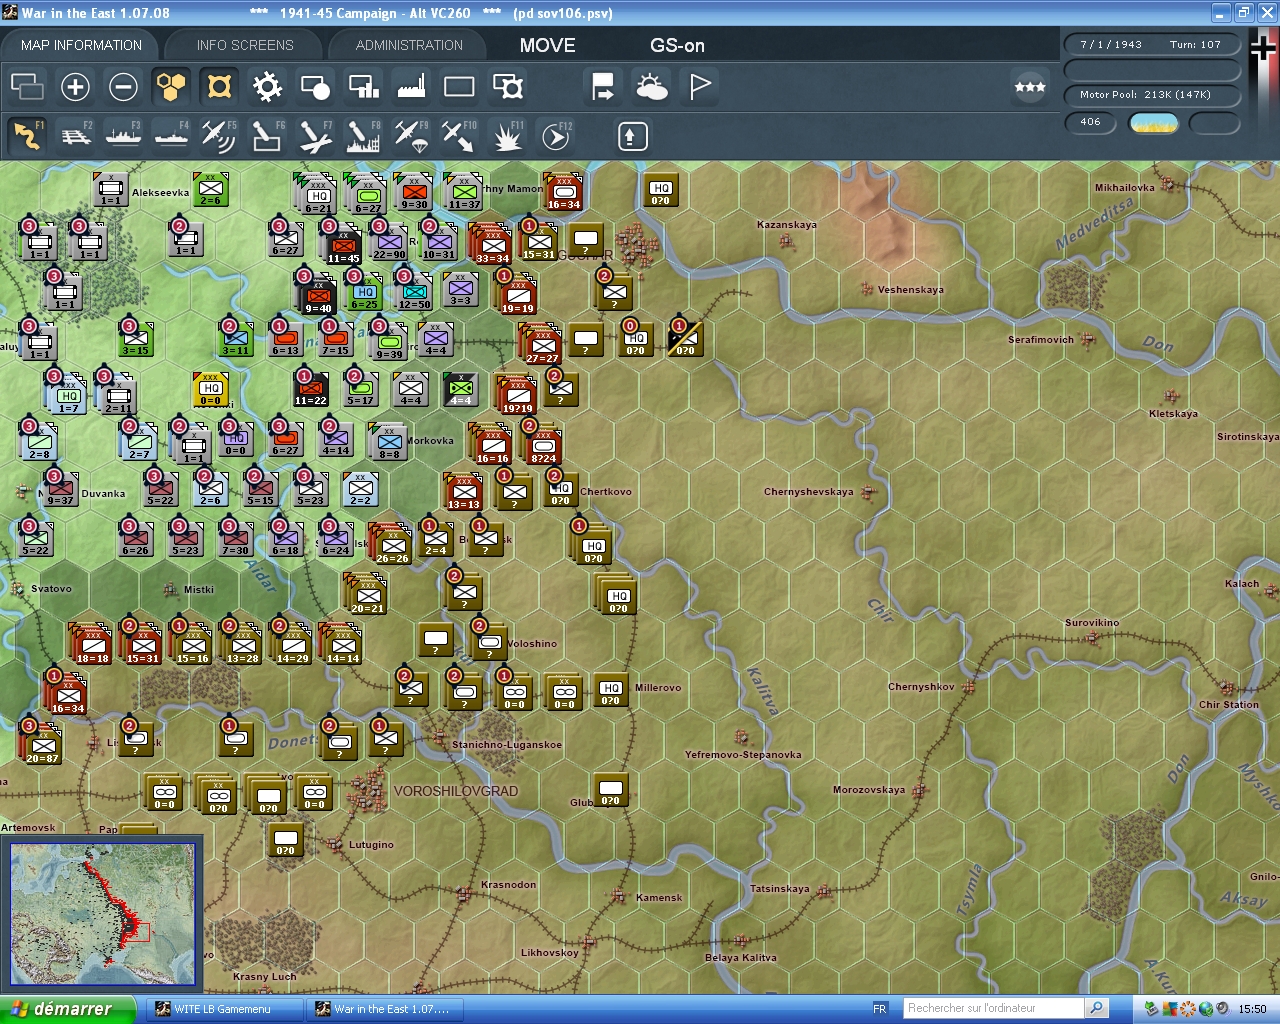The height and width of the screenshot is (1024, 1280).
Task: Select the F10 Air transfer icon
Action: (459, 136)
